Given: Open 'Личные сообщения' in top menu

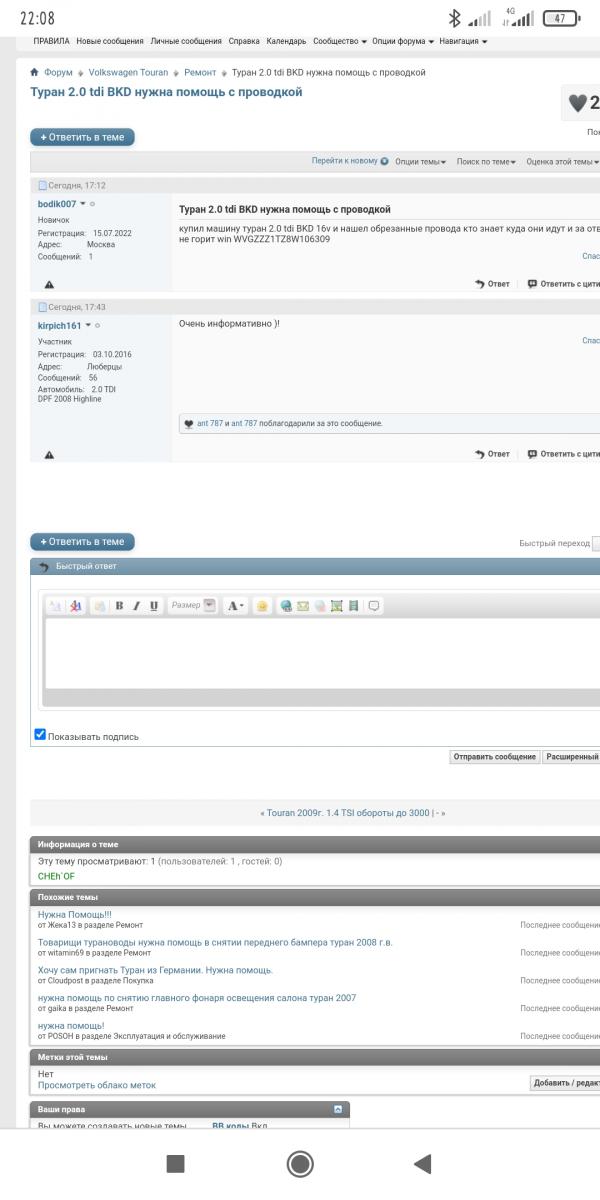Looking at the screenshot, I should [x=186, y=41].
